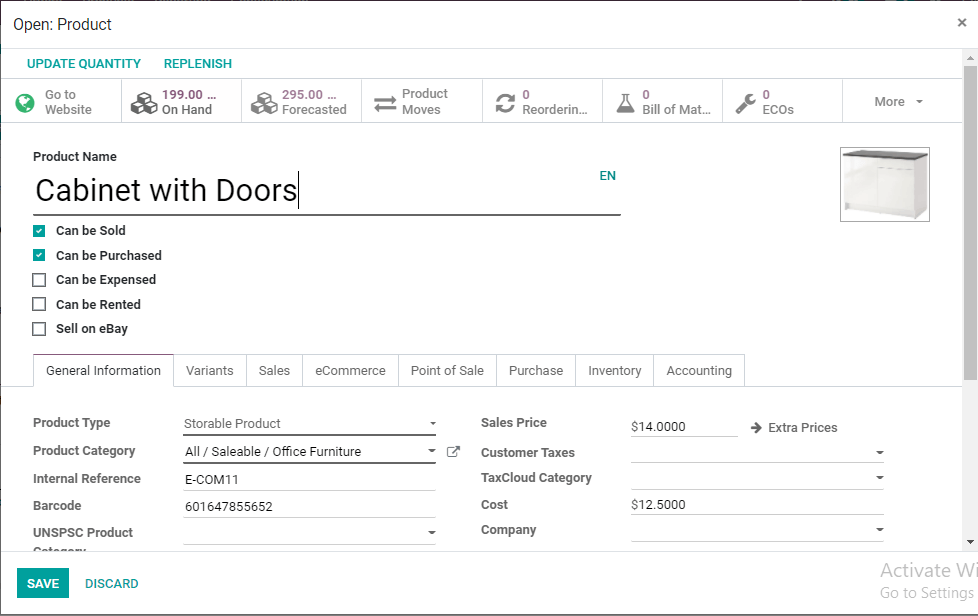
Task: Click the Product Name input field
Action: [327, 191]
